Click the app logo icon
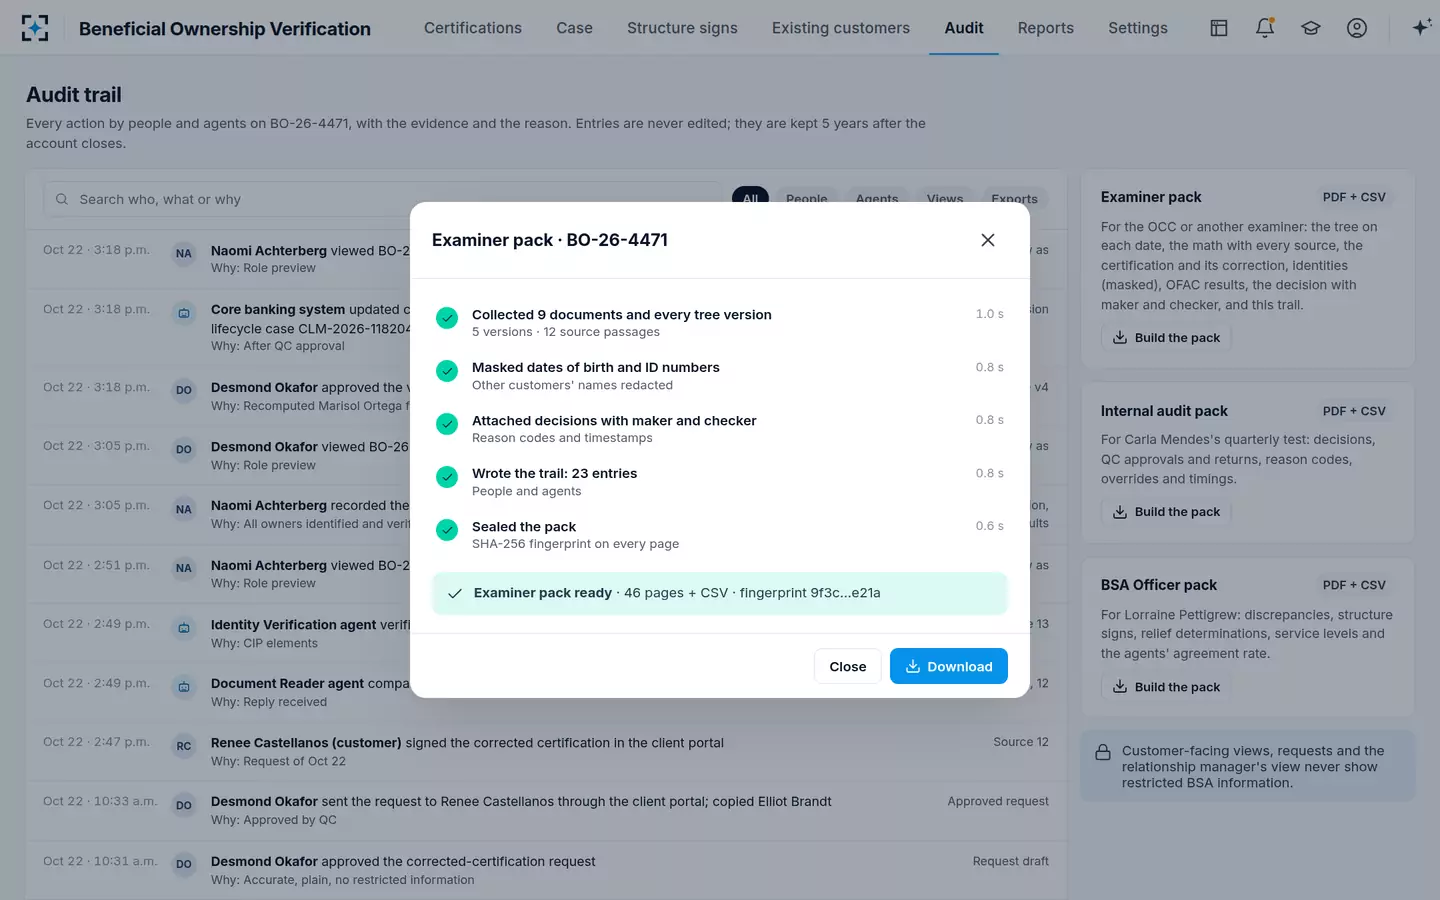This screenshot has height=900, width=1440. [35, 28]
